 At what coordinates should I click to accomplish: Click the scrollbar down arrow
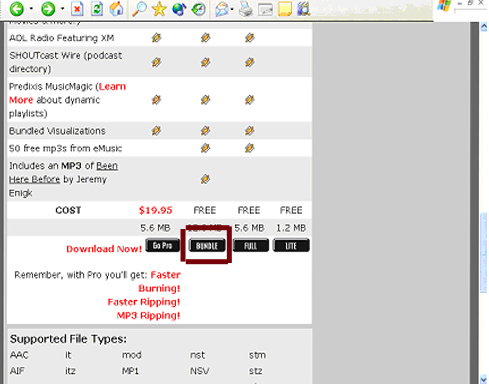[484, 379]
